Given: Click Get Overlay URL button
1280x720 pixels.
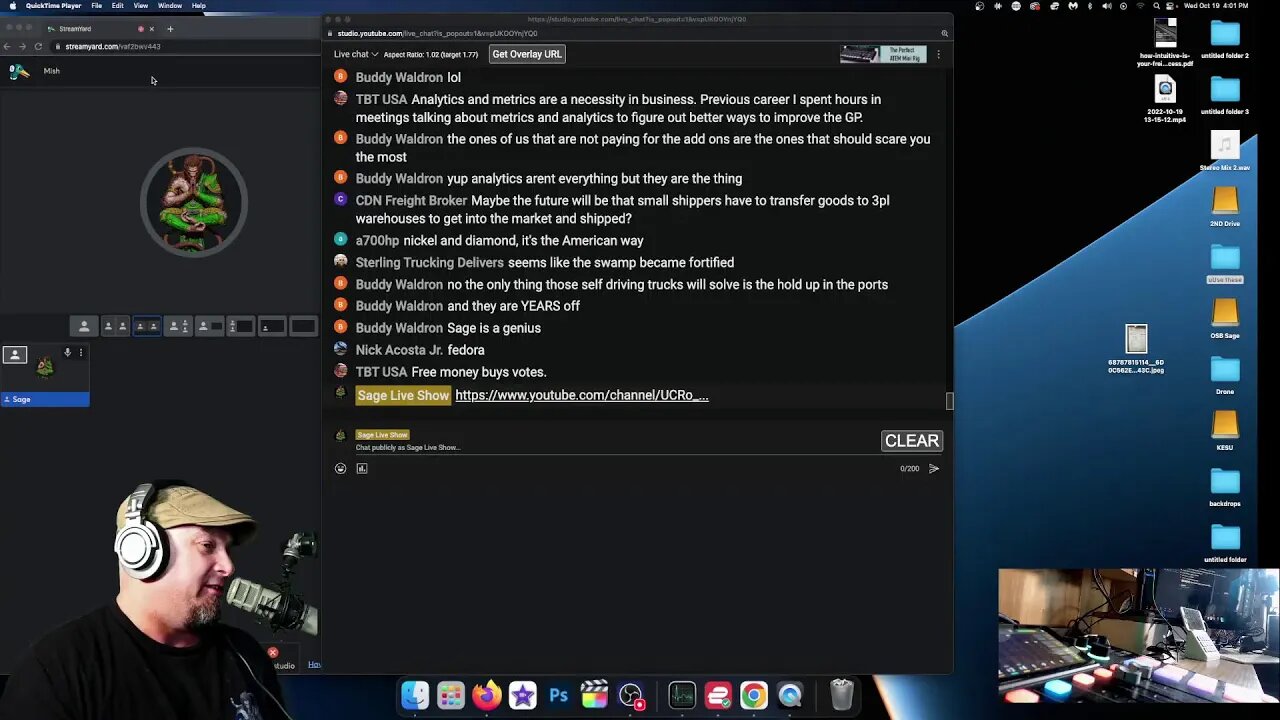Looking at the screenshot, I should pyautogui.click(x=527, y=54).
